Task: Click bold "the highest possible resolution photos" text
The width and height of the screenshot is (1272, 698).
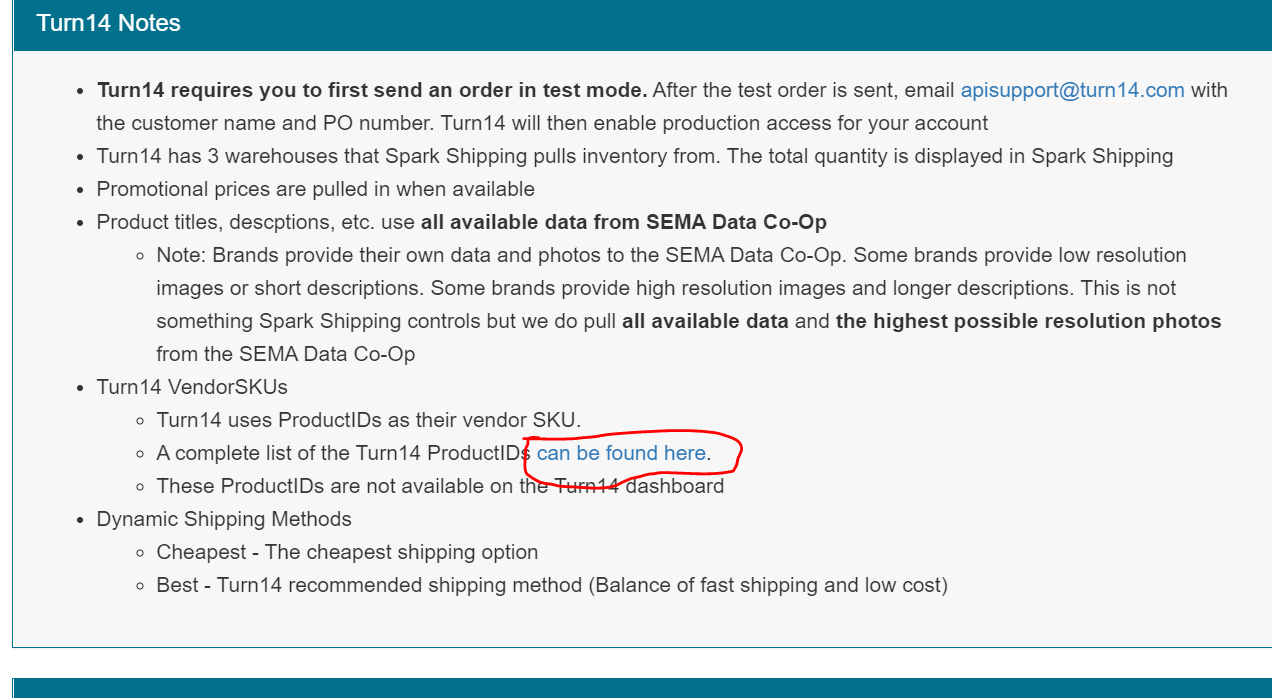Action: coord(1028,321)
